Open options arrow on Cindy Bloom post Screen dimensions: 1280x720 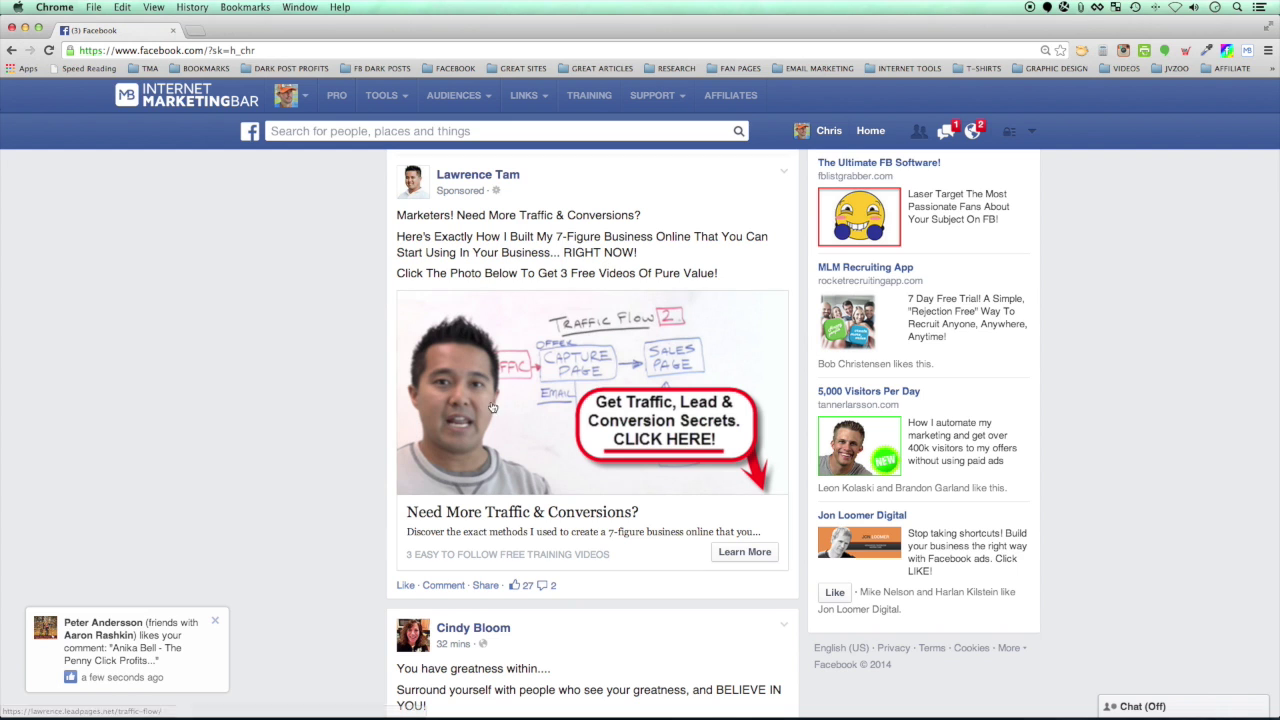(x=784, y=625)
